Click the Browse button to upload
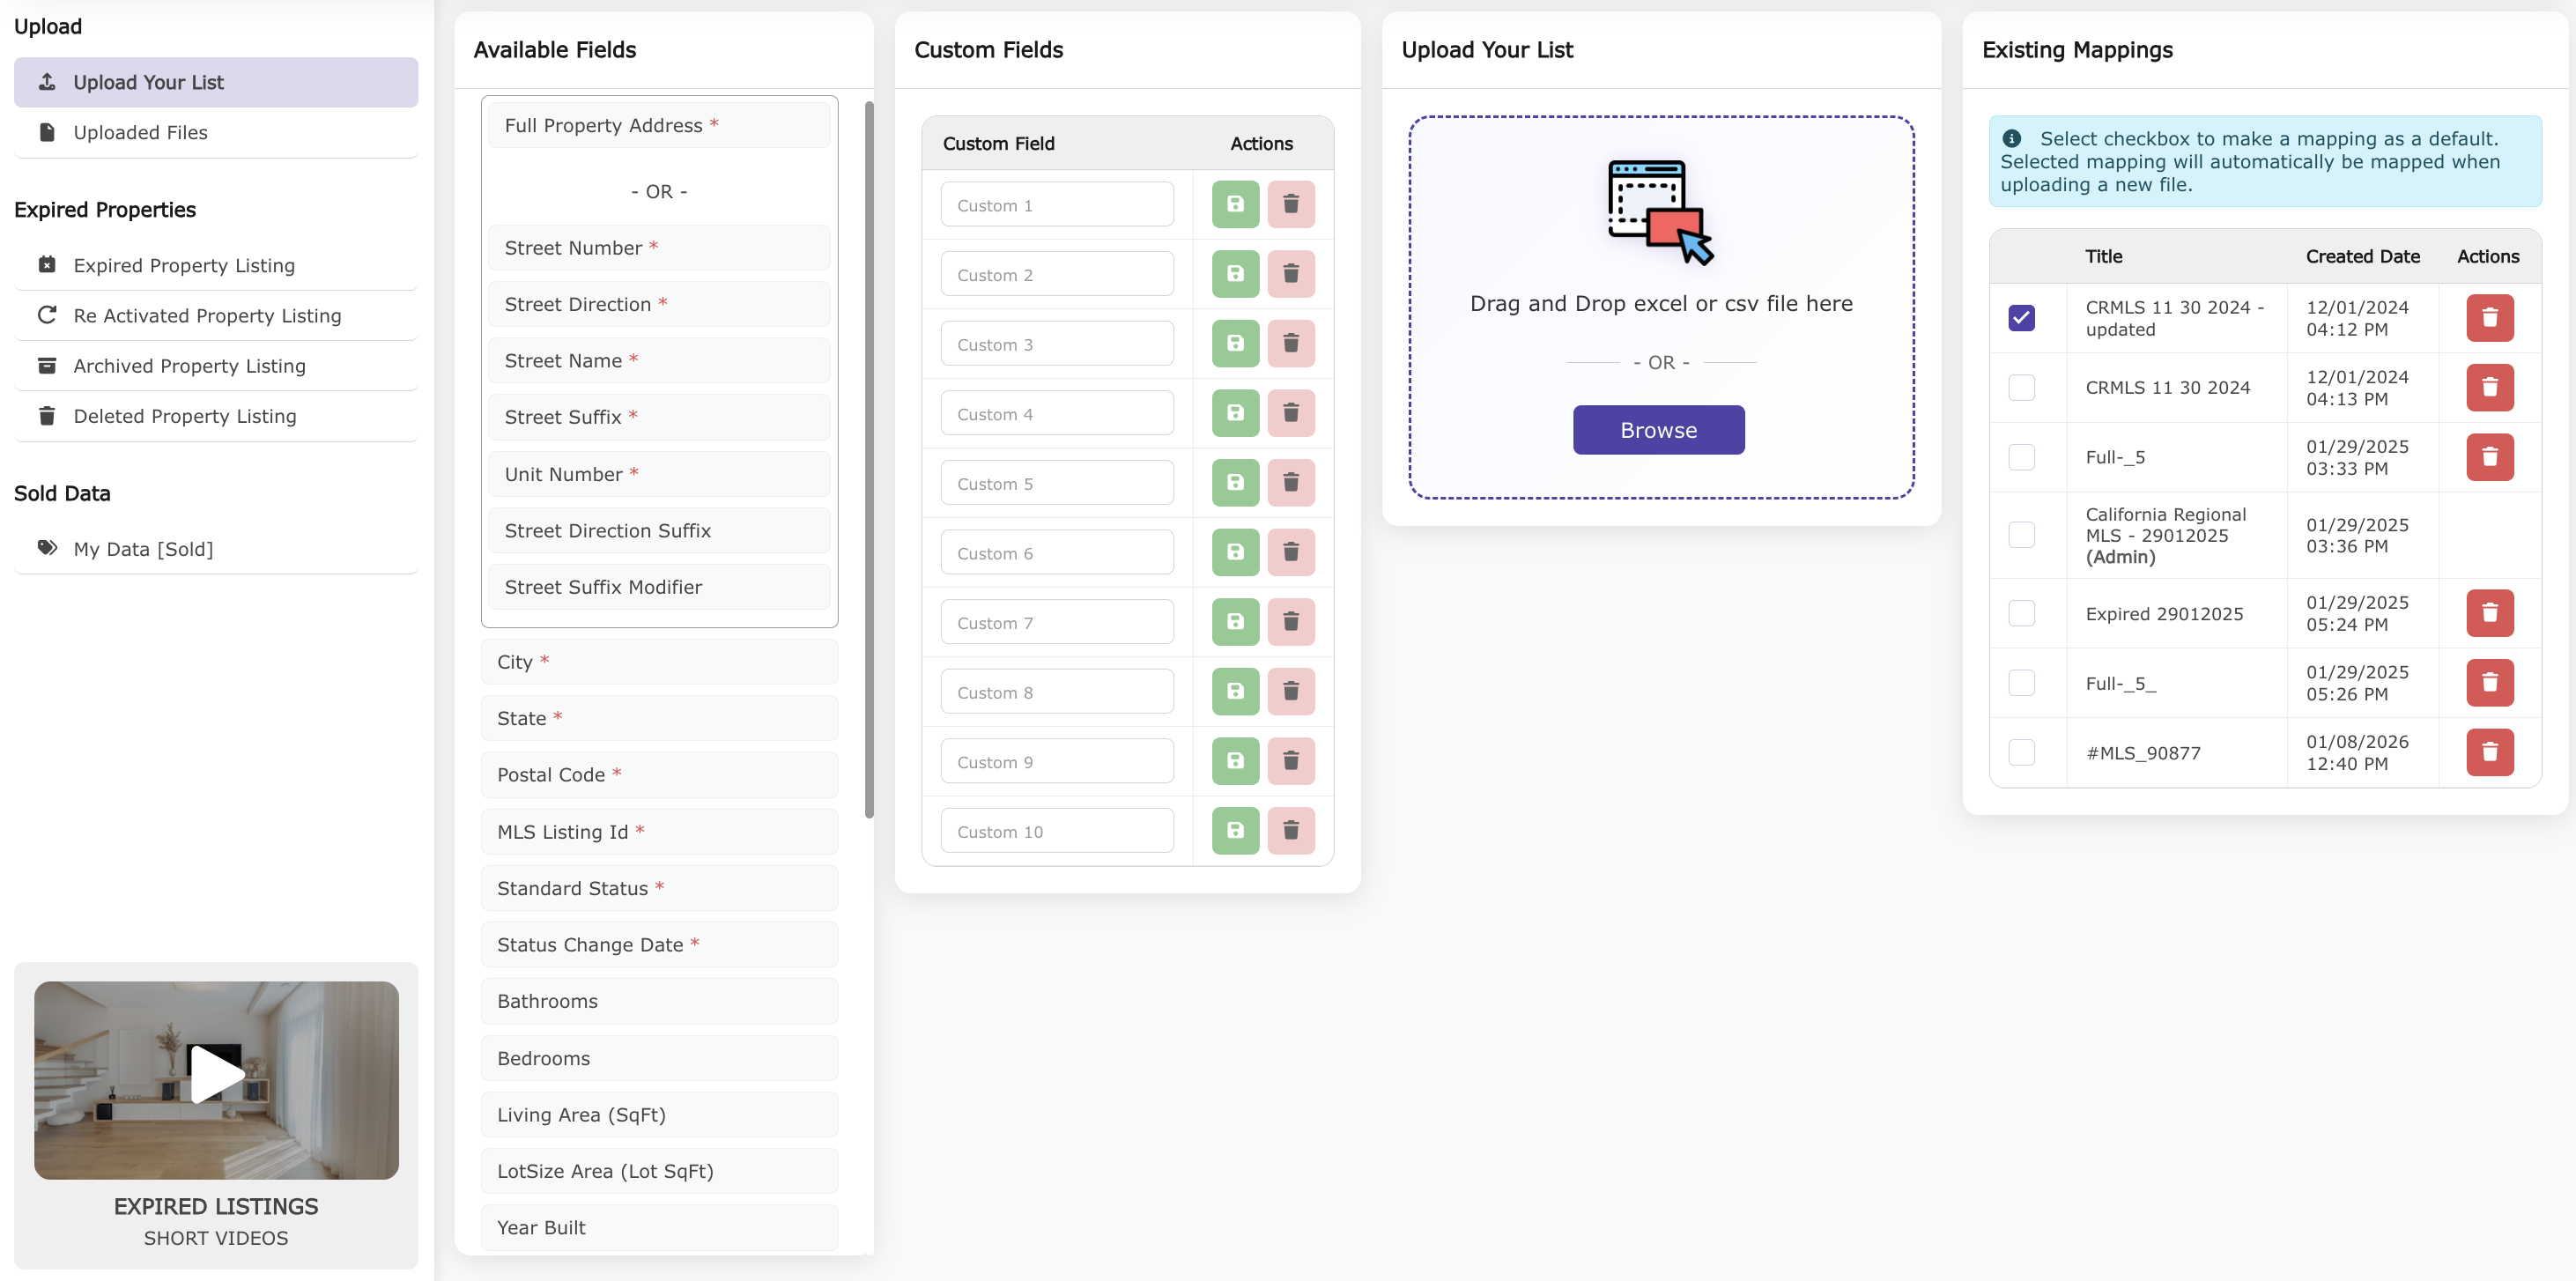Viewport: 2576px width, 1281px height. (x=1657, y=429)
